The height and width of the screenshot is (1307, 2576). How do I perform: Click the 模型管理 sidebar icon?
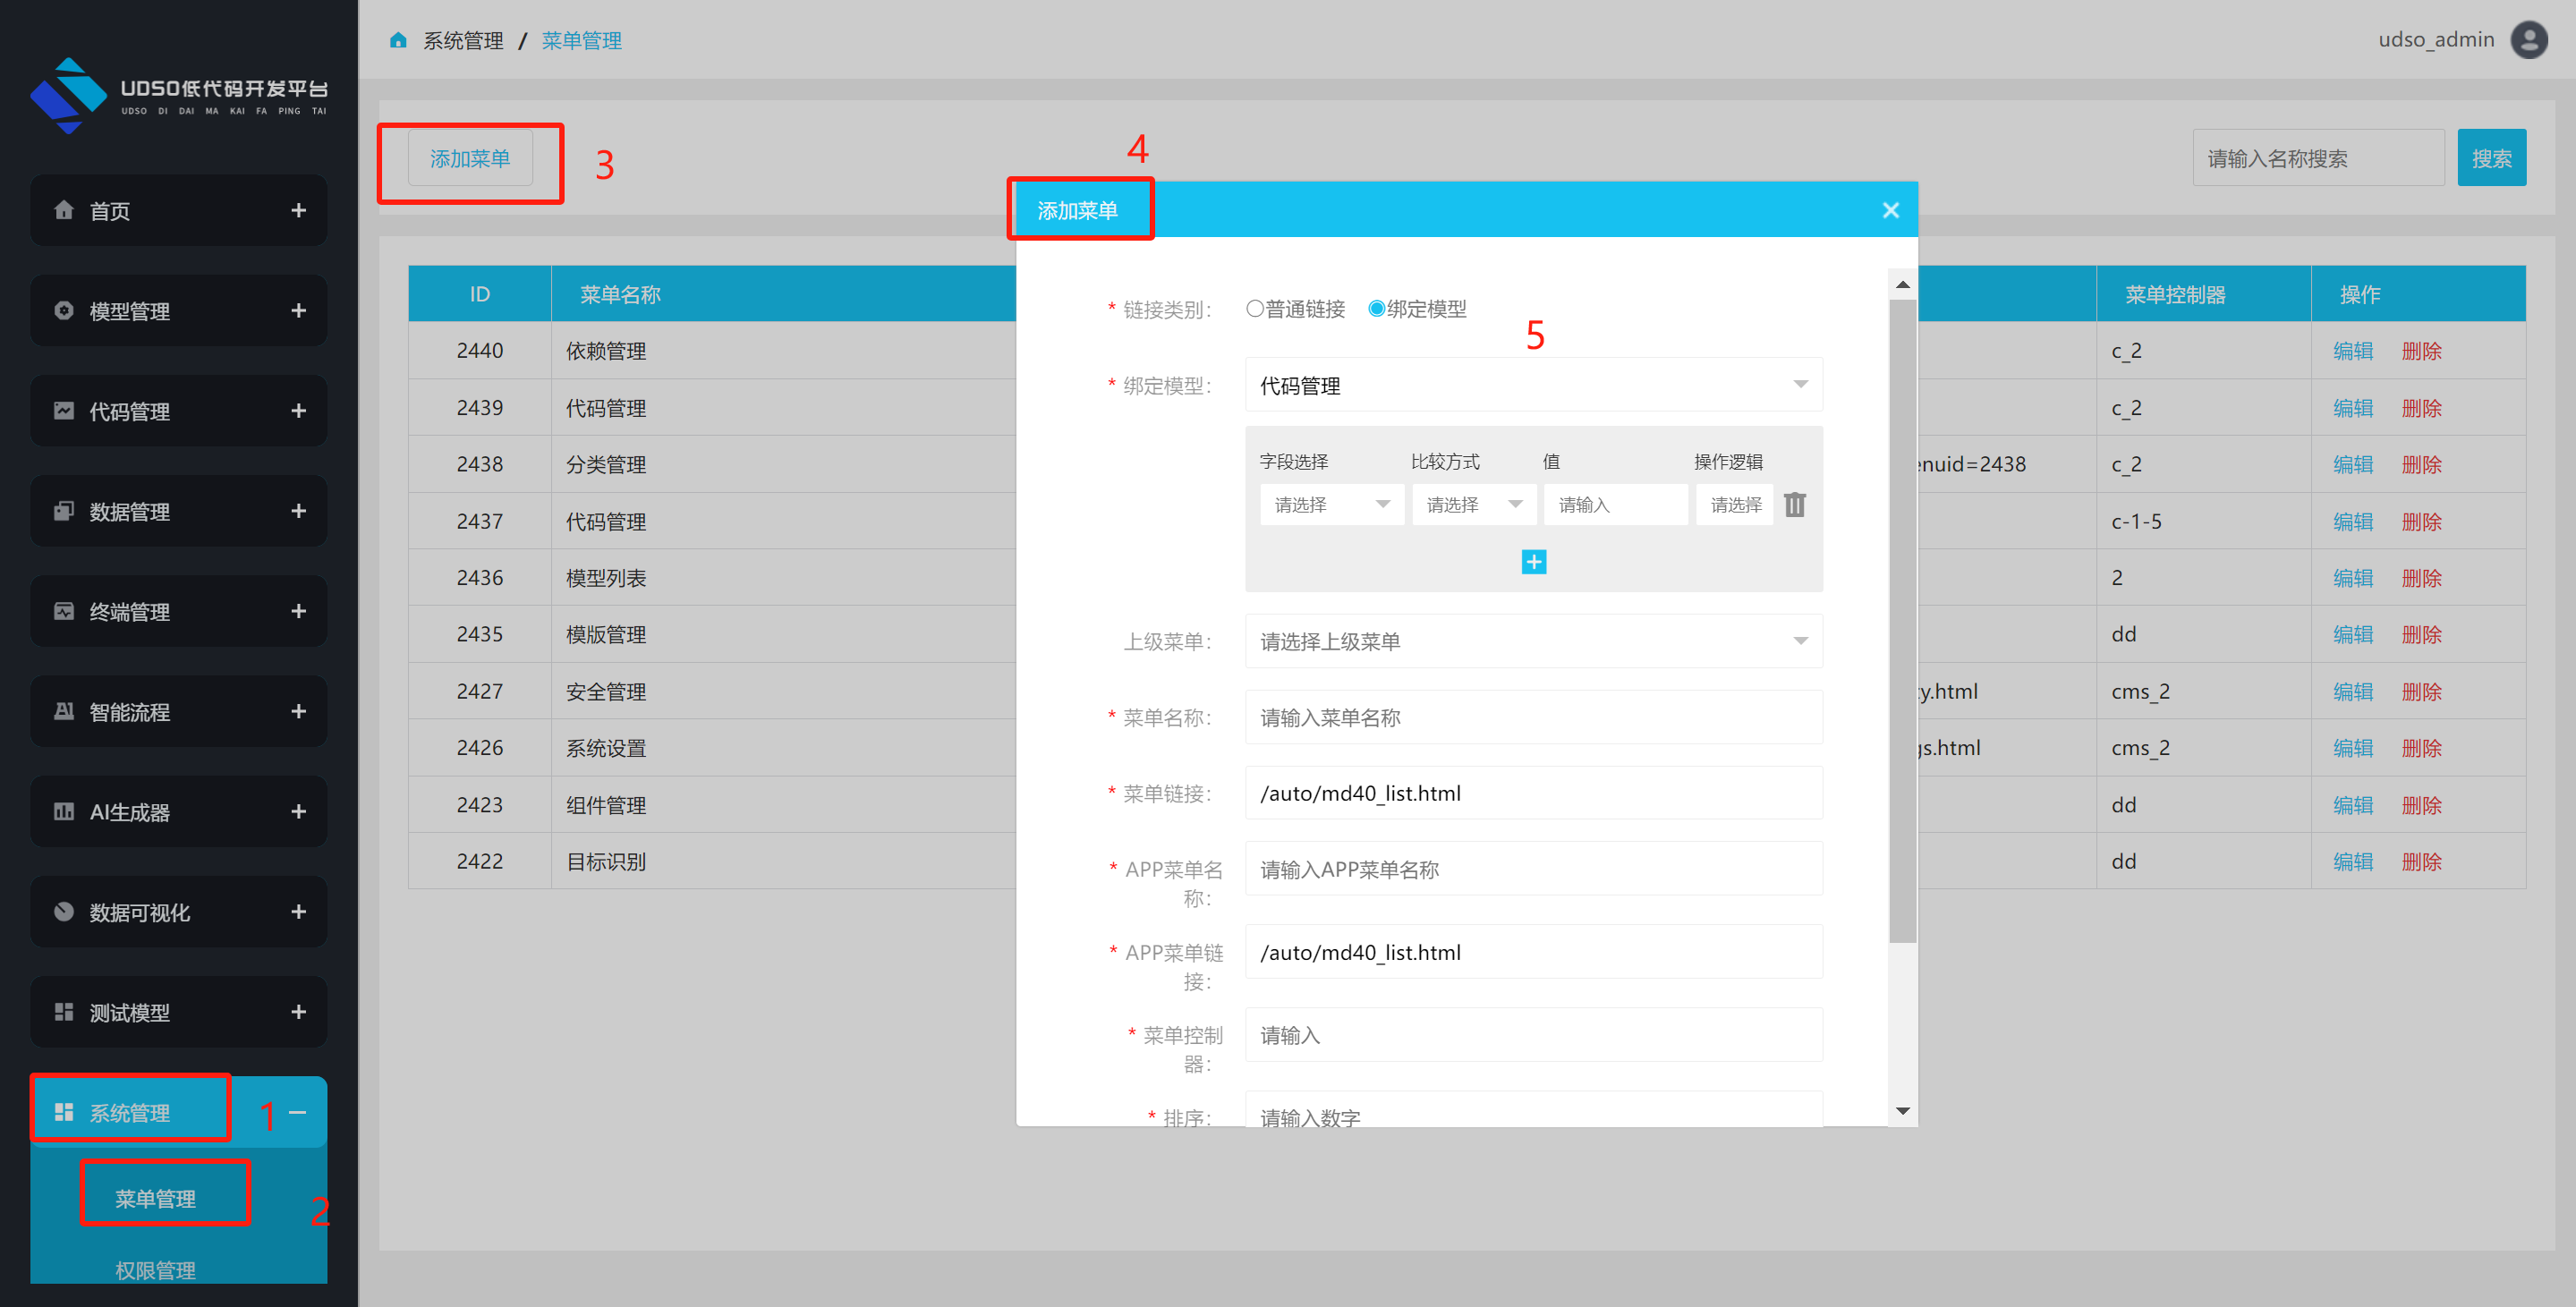click(64, 311)
